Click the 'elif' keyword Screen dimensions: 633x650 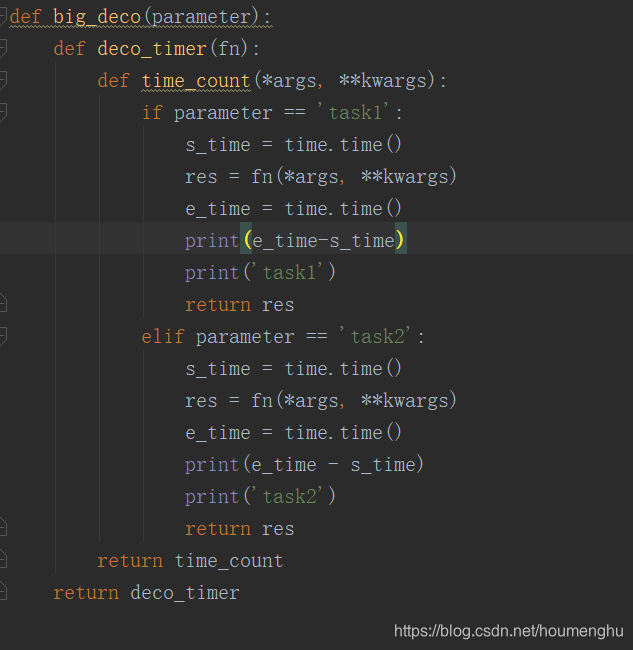tap(162, 336)
